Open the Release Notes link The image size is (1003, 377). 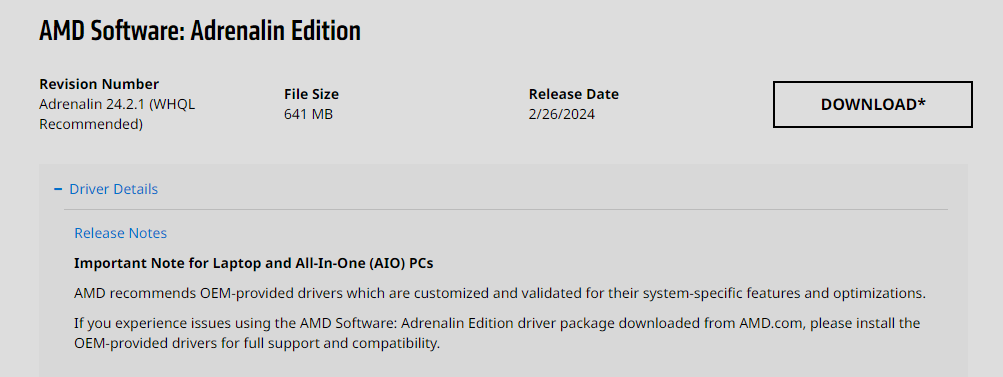[120, 233]
